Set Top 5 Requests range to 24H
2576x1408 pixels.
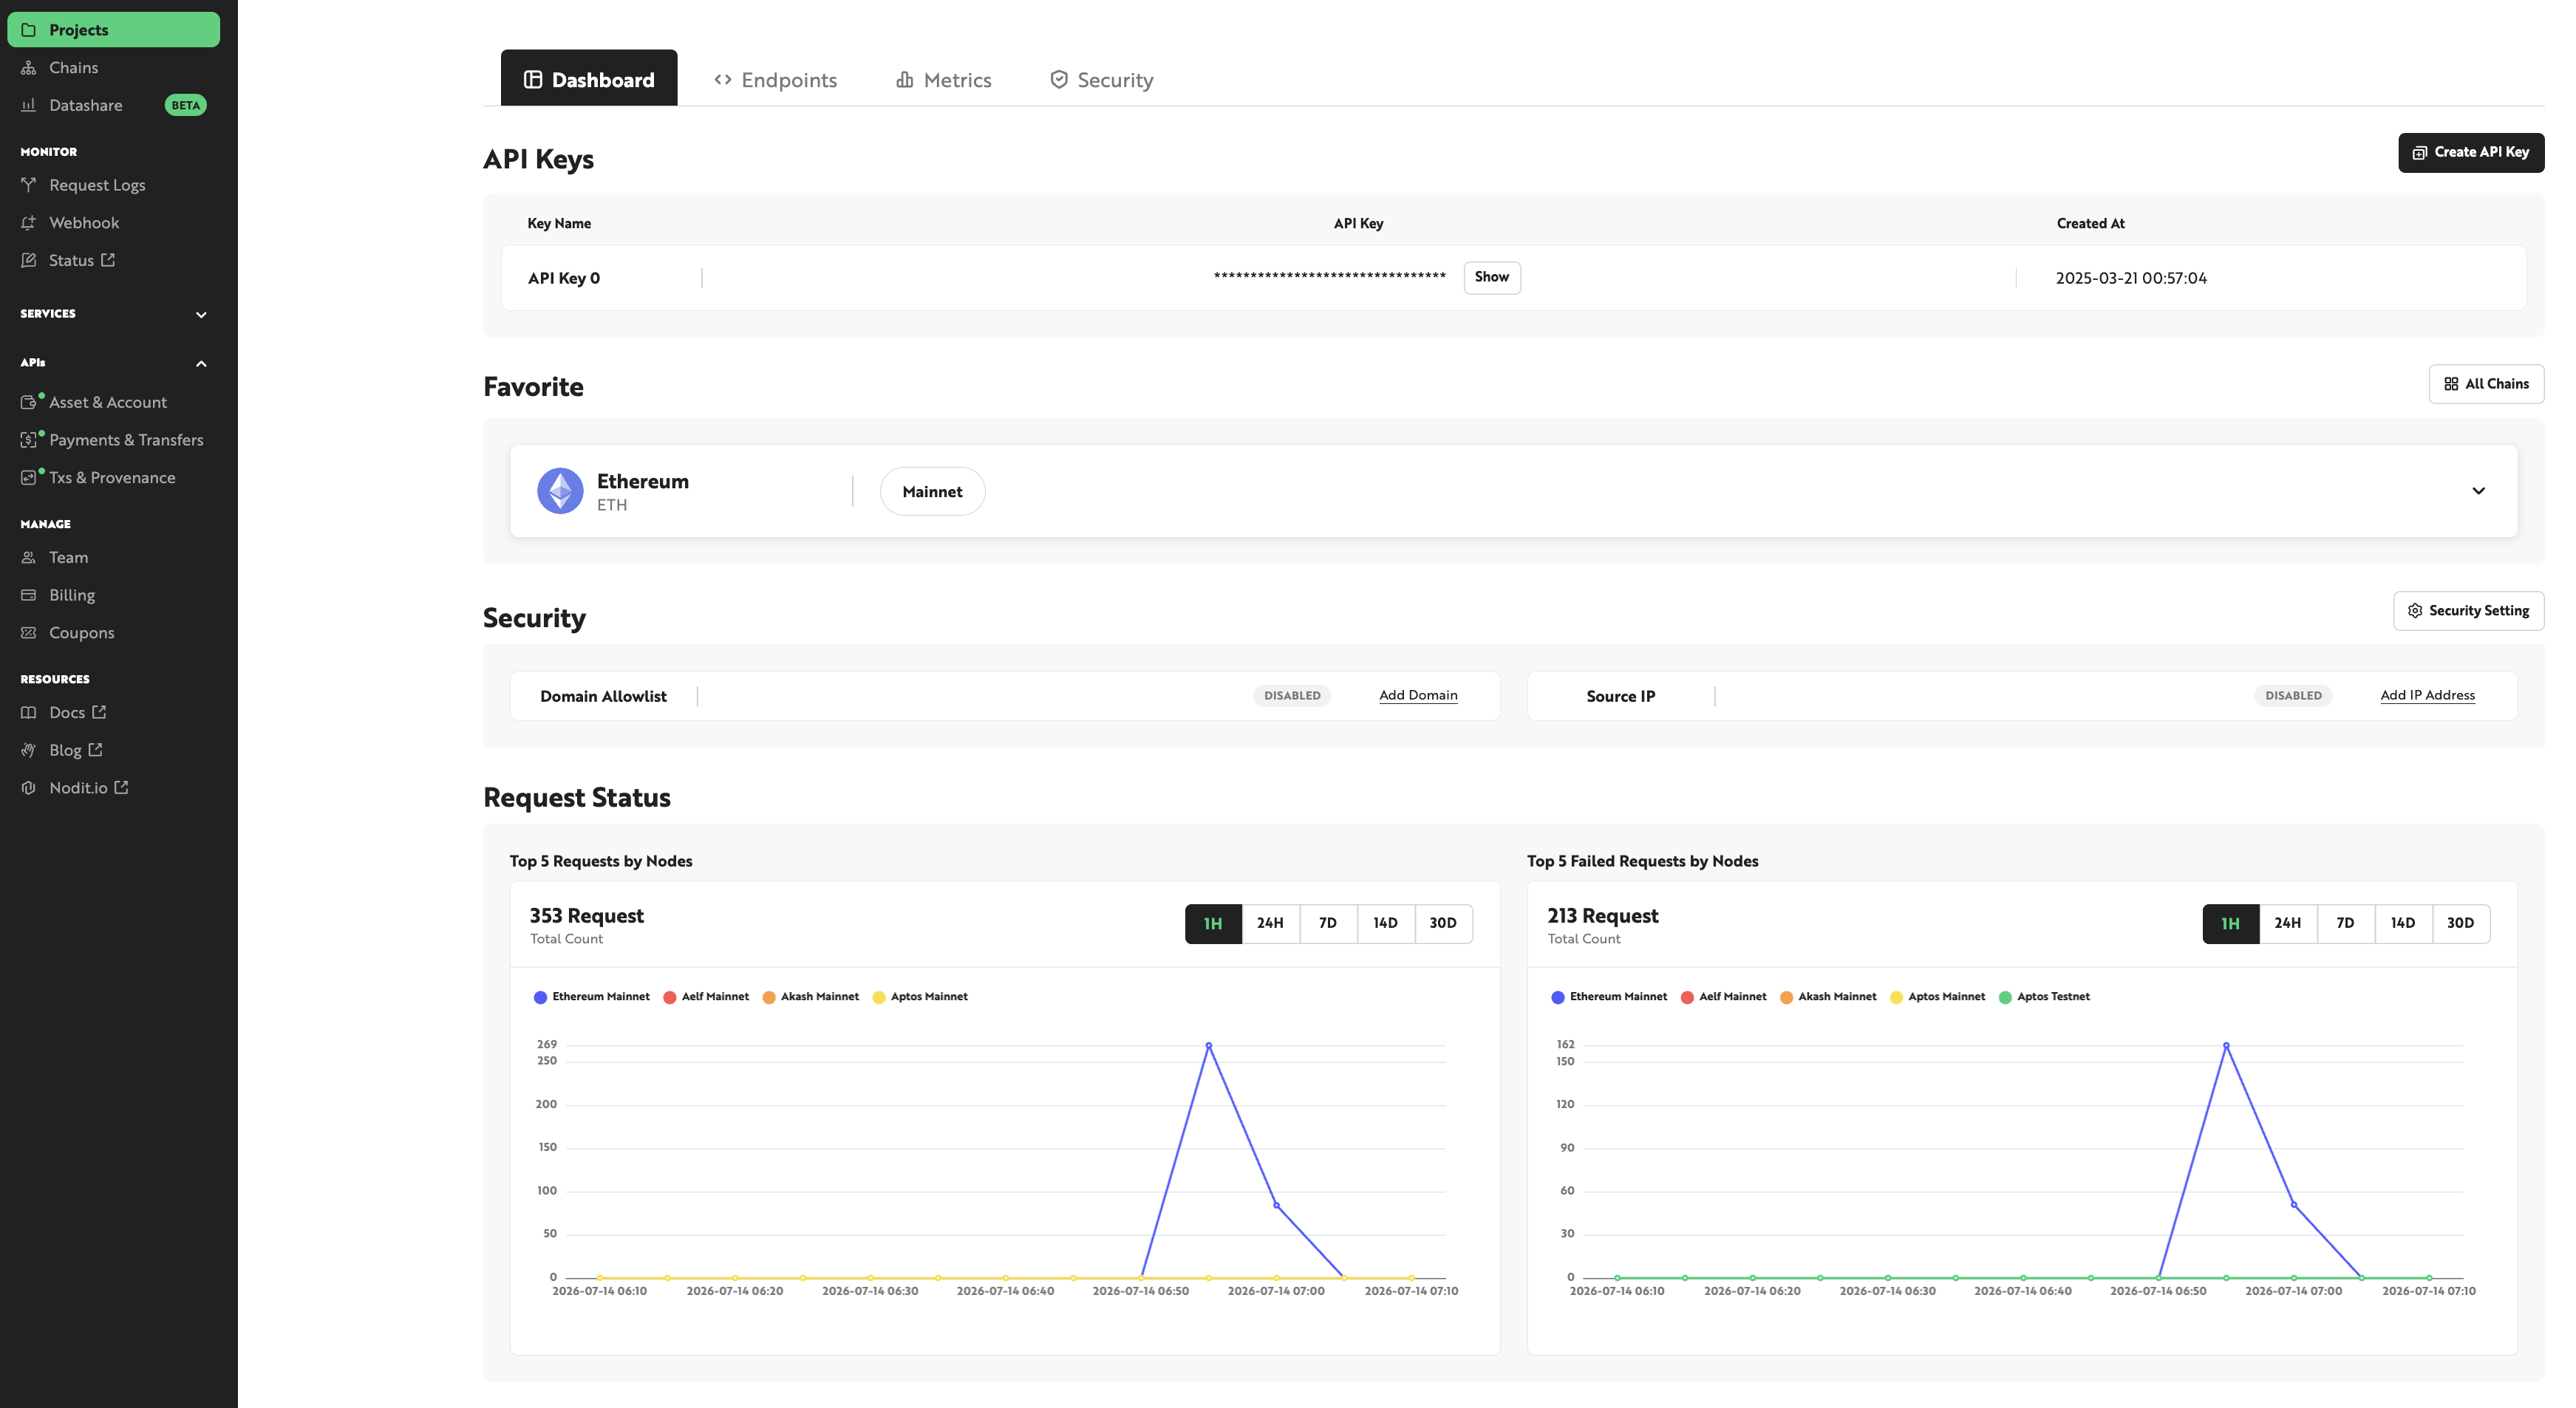1270,924
